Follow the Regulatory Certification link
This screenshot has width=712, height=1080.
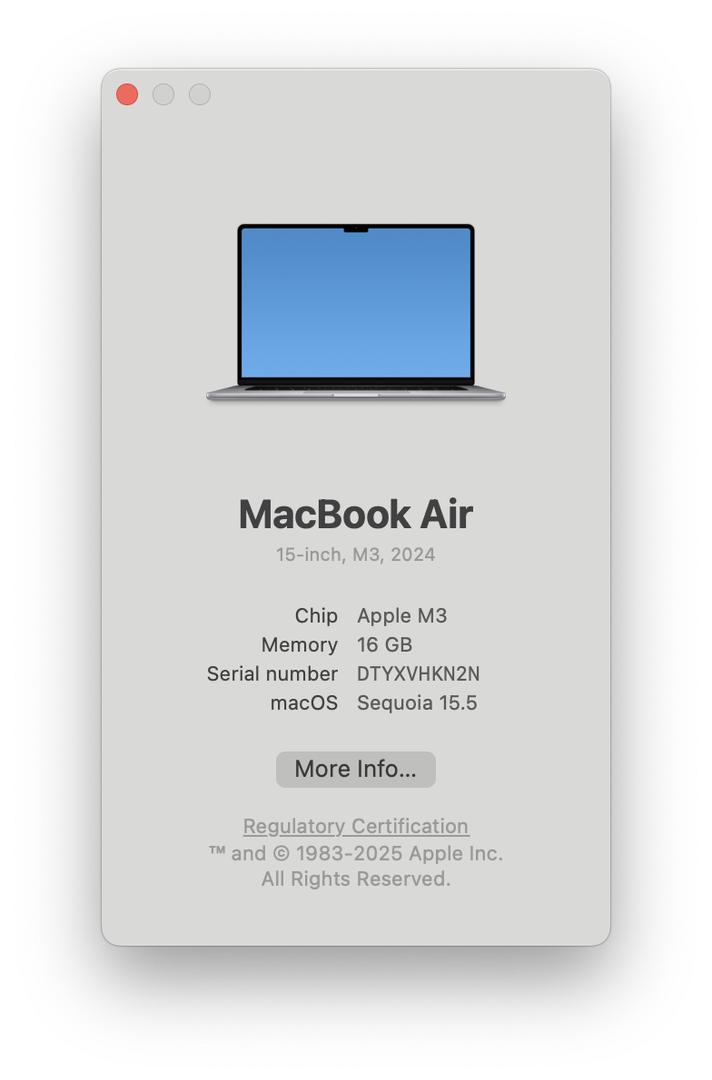(x=356, y=826)
